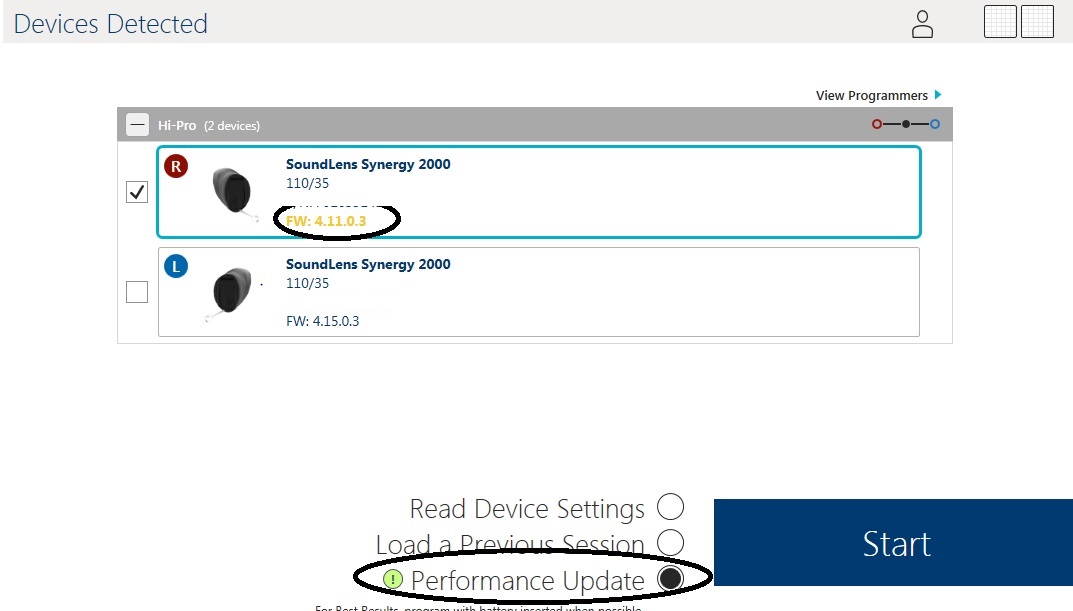Image resolution: width=1073 pixels, height=611 pixels.
Task: Click the right grid panel icon
Action: click(1037, 22)
